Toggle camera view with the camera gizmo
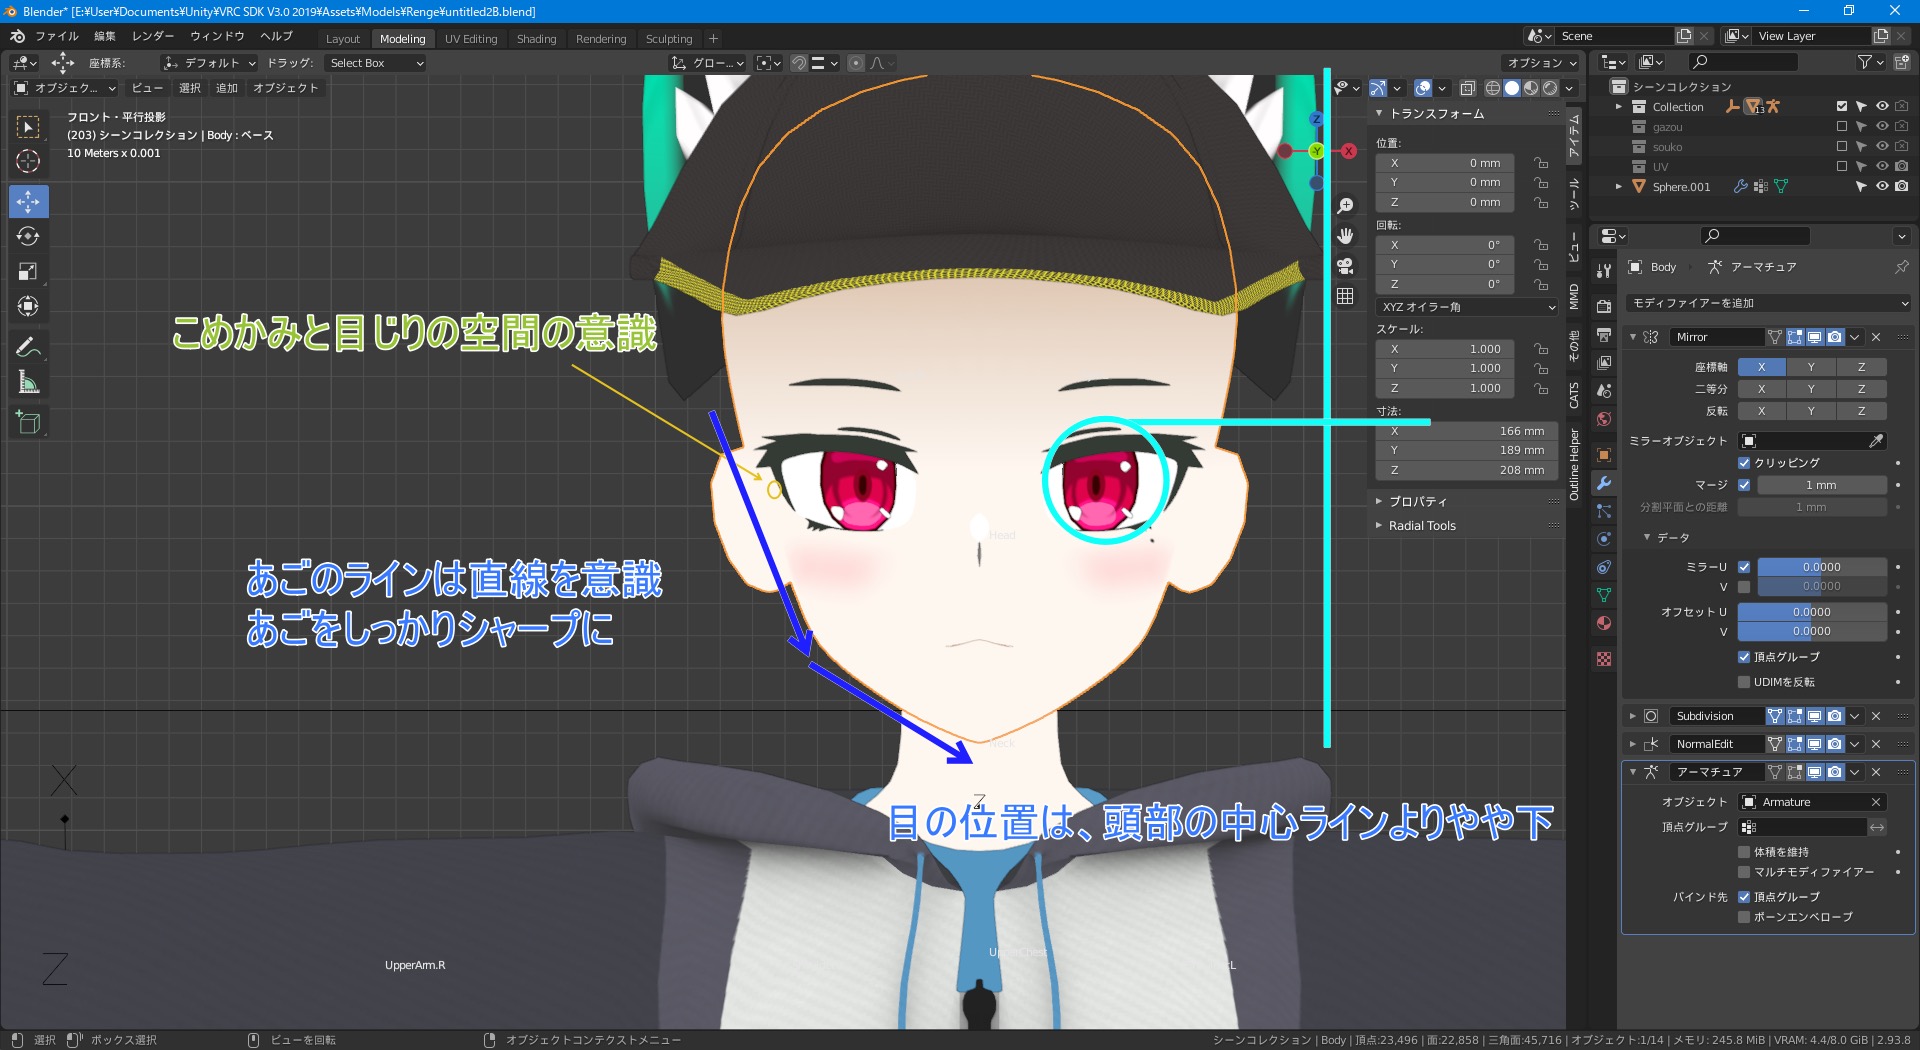The height and width of the screenshot is (1050, 1920). (1345, 266)
